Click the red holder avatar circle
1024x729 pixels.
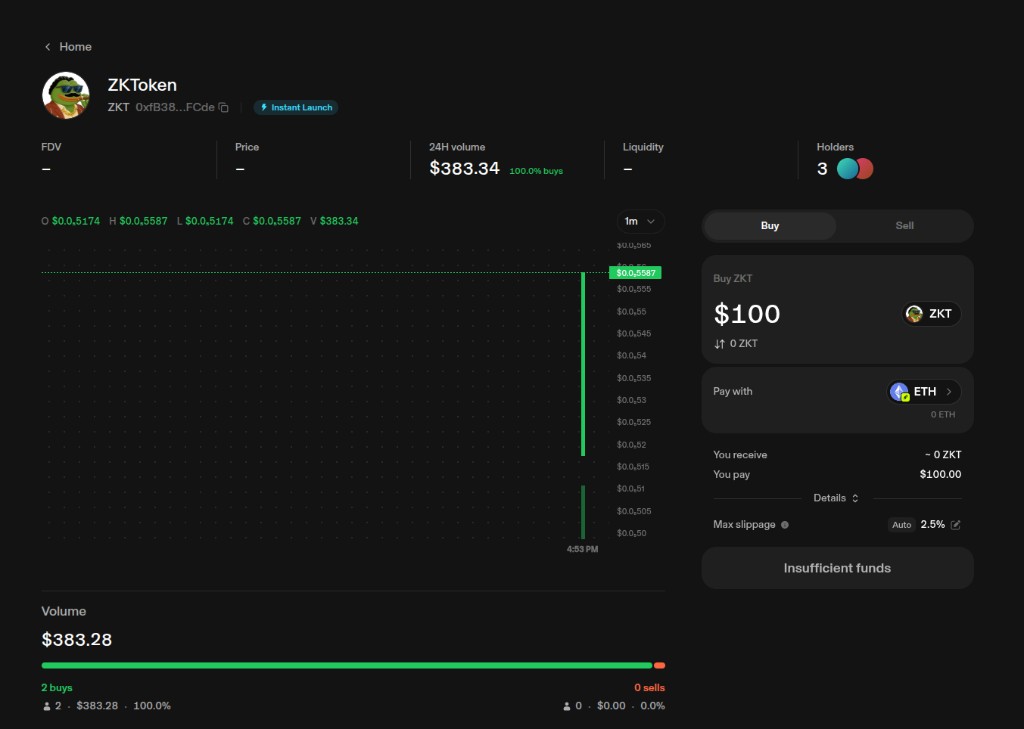pos(865,169)
